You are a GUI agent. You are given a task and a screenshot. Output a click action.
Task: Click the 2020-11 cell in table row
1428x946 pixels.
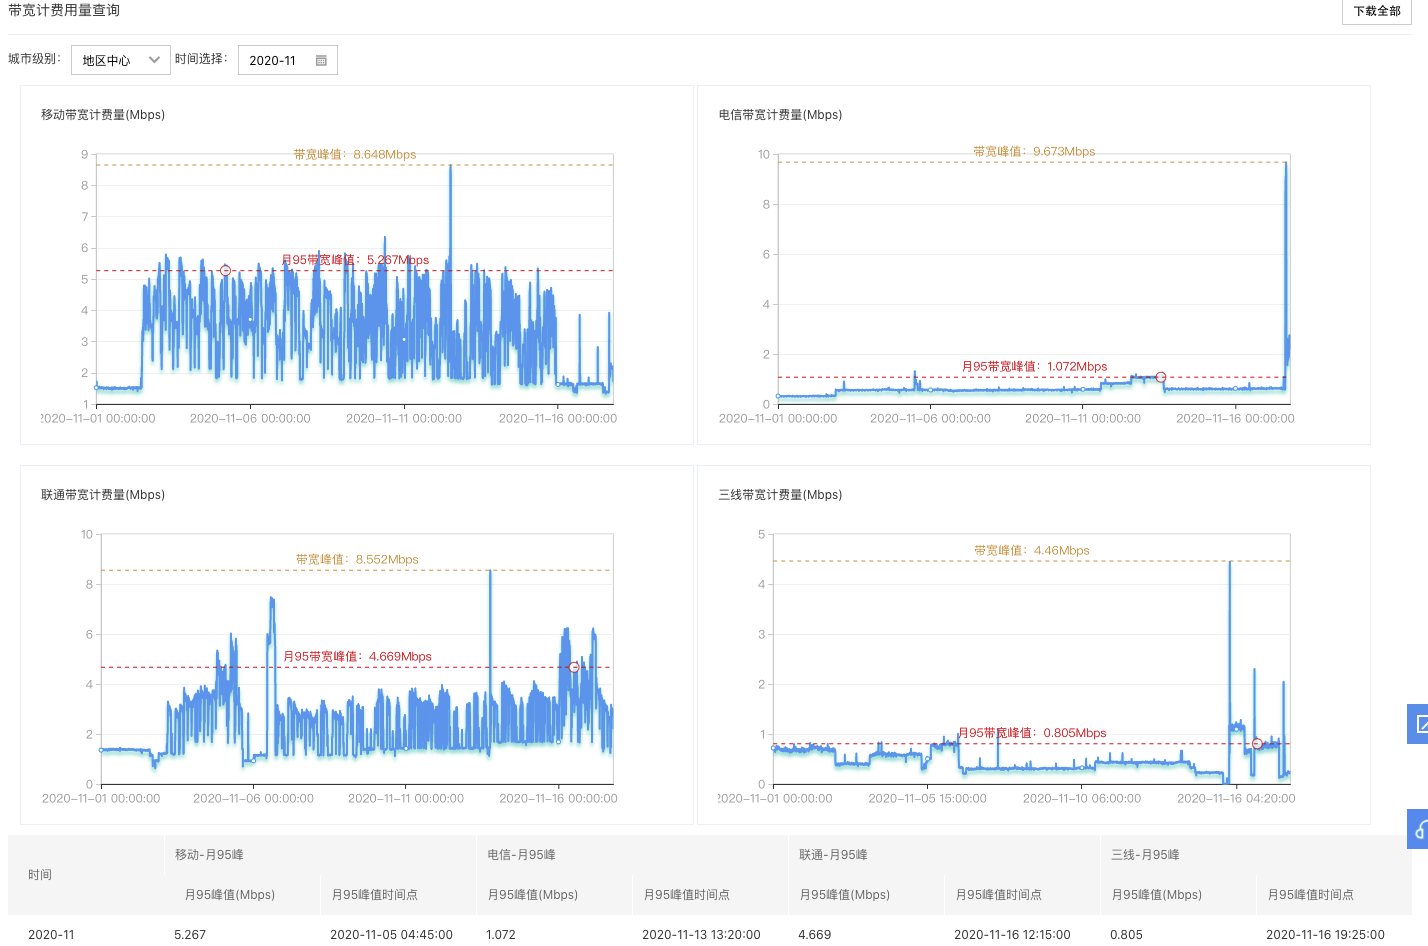pyautogui.click(x=51, y=935)
